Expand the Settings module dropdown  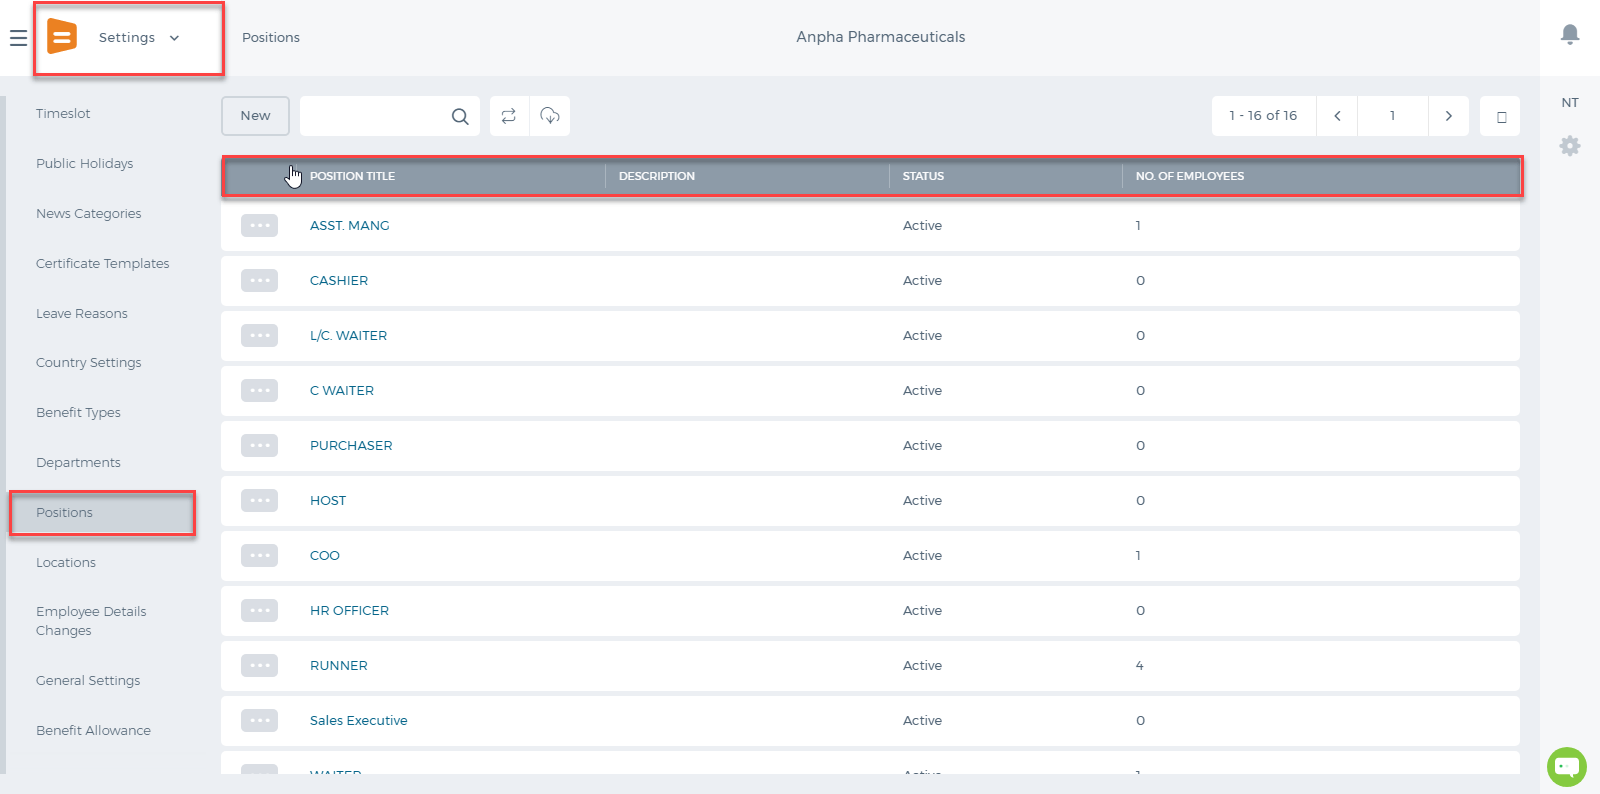tap(139, 38)
